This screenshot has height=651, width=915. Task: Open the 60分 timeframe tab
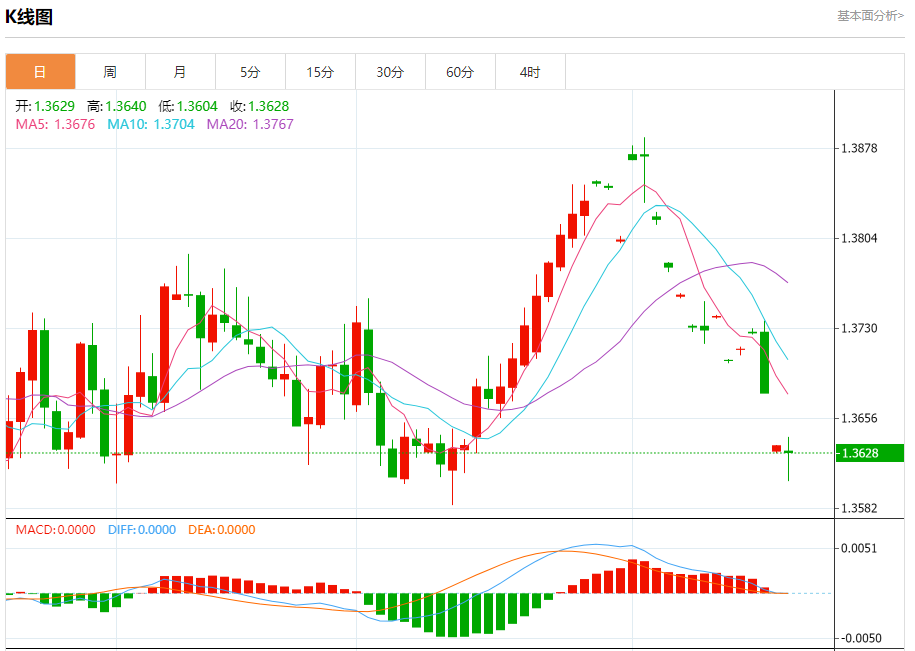(x=460, y=72)
